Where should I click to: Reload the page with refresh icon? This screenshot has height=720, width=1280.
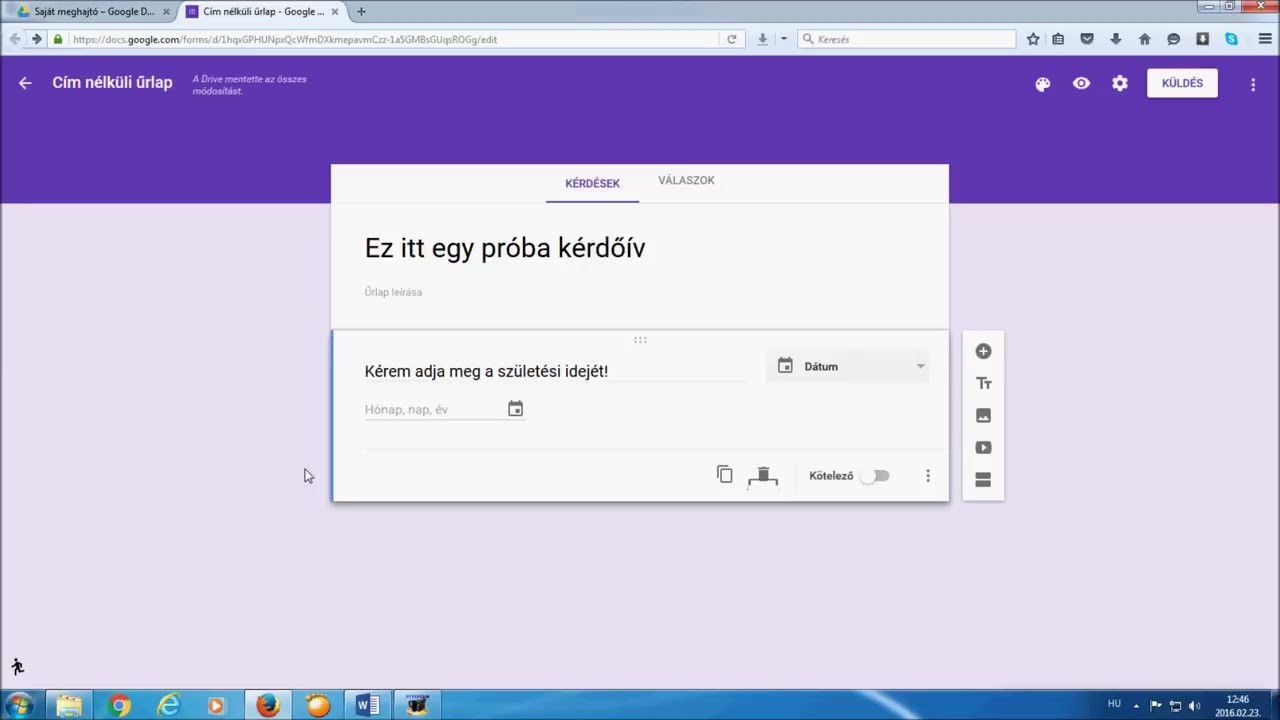732,39
